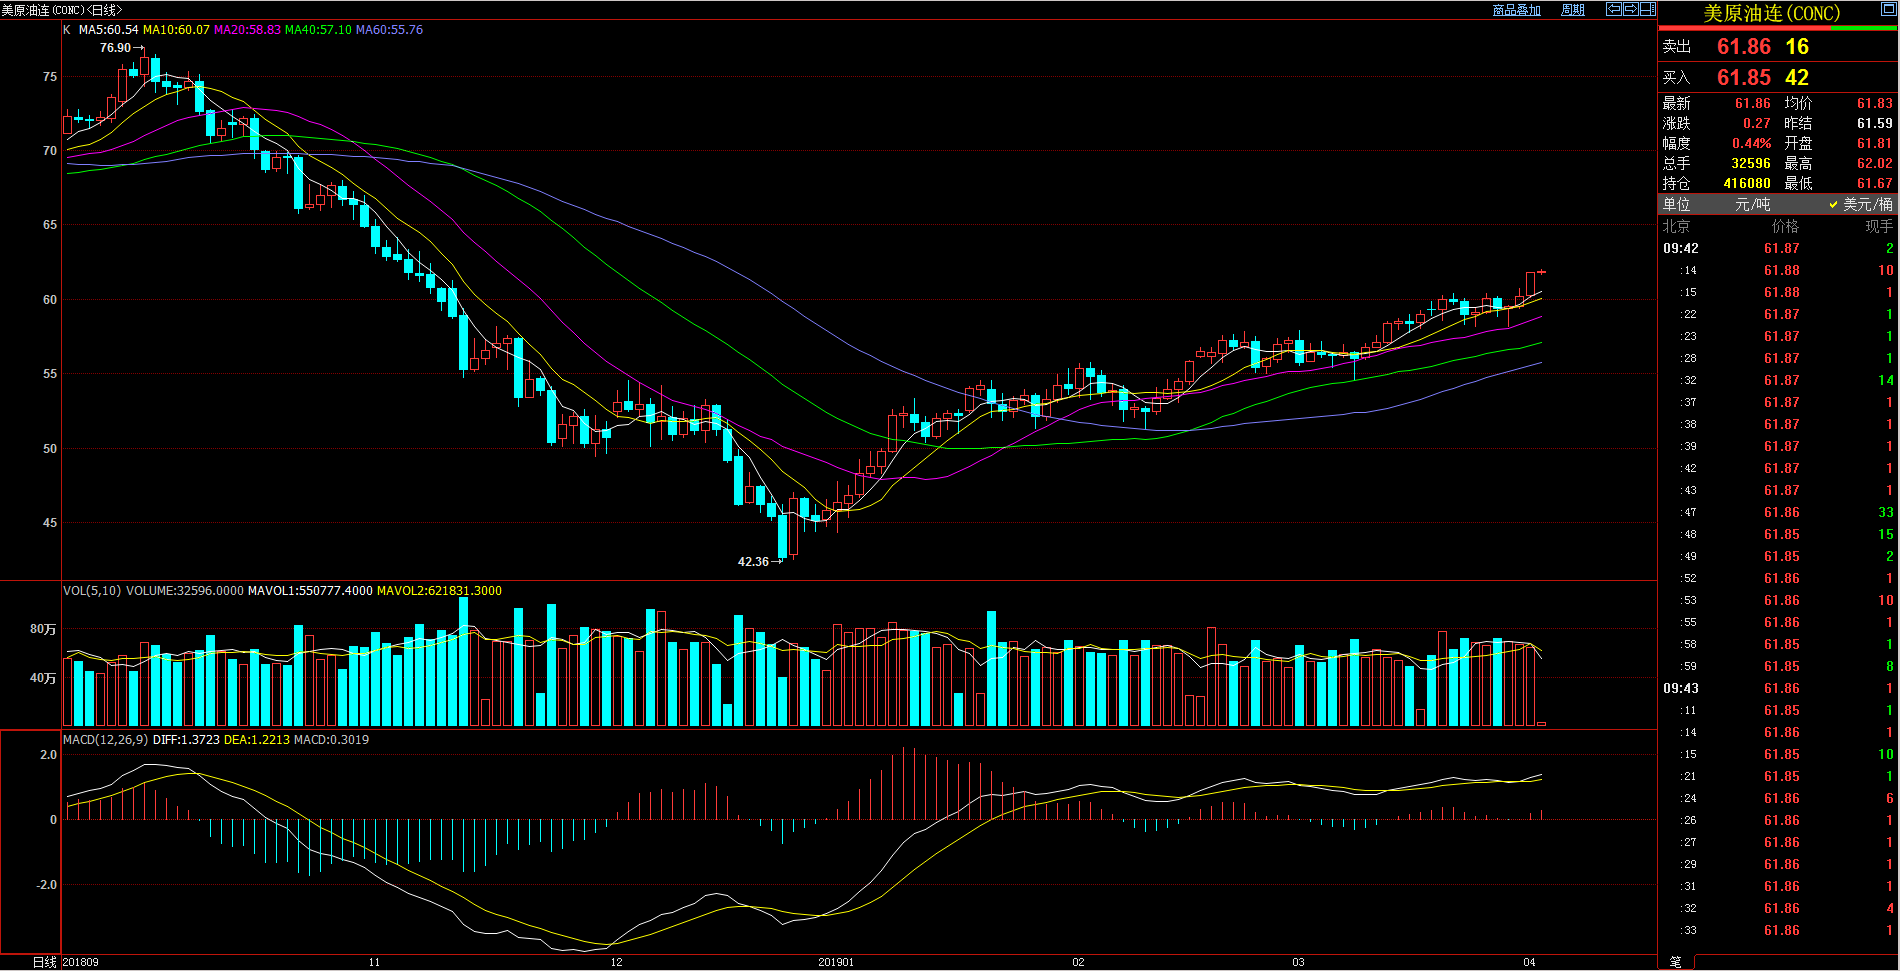Click the 总手 value 32596

pos(1751,164)
